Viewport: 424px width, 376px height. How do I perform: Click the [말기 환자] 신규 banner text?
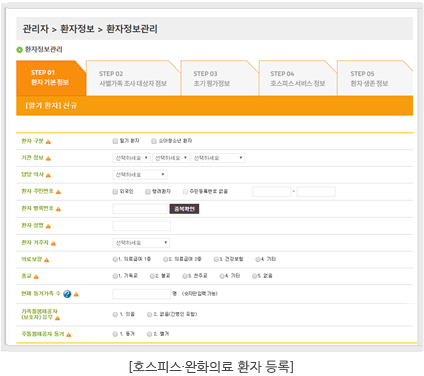point(51,106)
